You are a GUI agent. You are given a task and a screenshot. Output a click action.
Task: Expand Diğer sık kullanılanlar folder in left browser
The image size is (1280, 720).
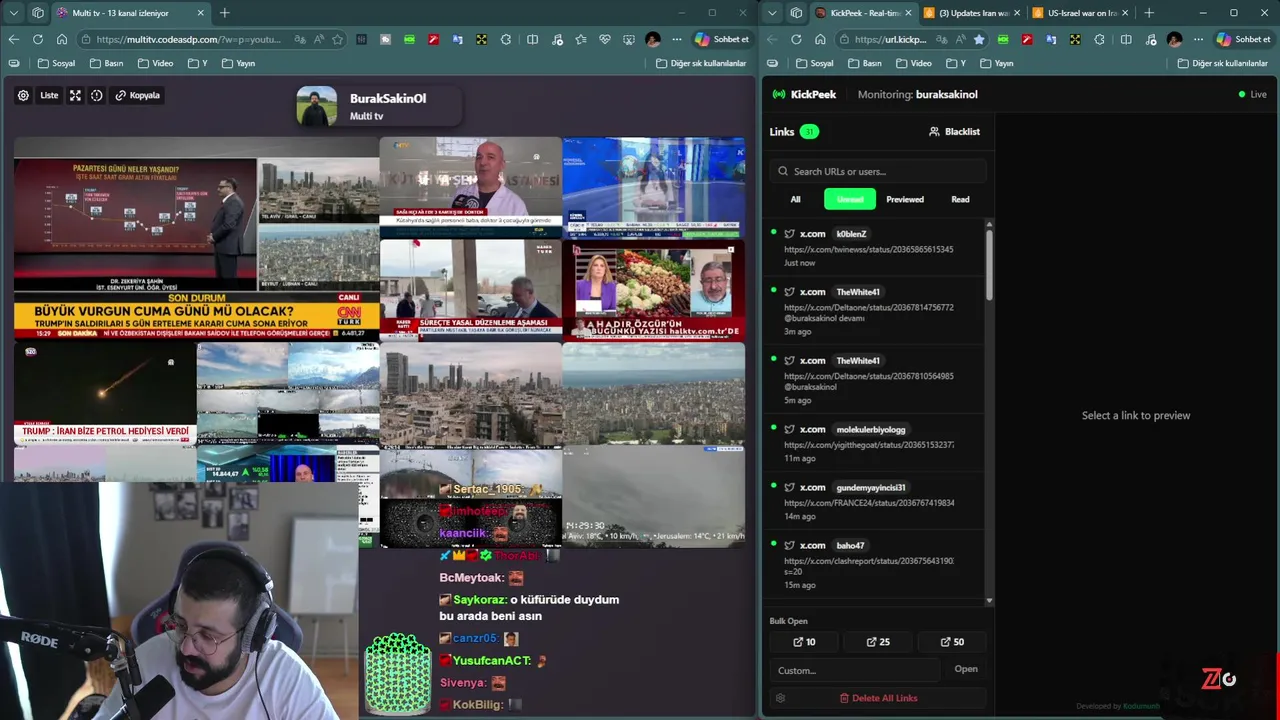coord(701,63)
